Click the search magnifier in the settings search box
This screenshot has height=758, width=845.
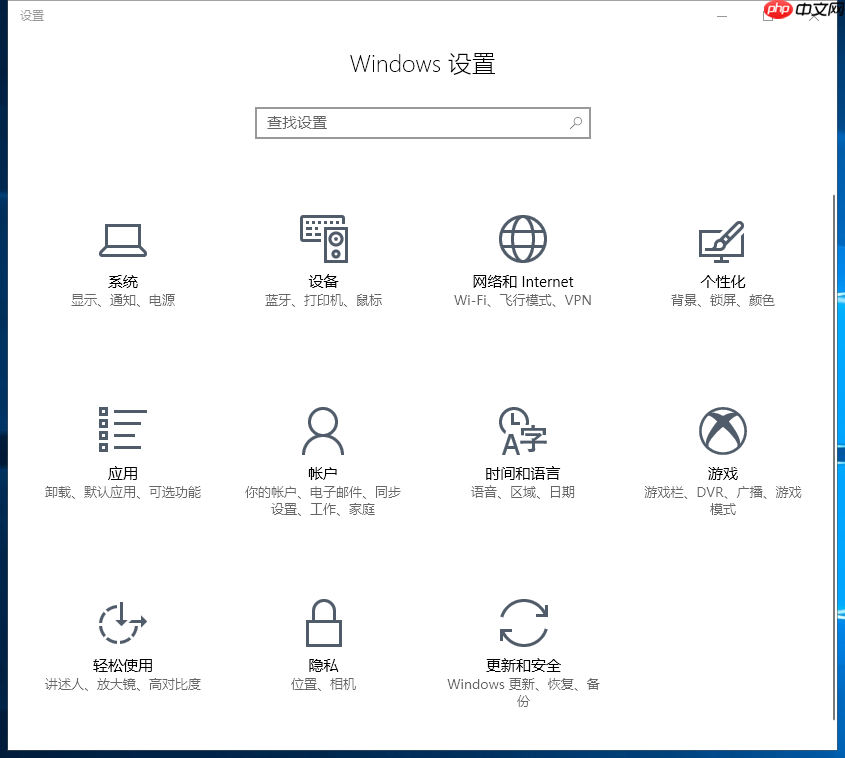click(575, 122)
